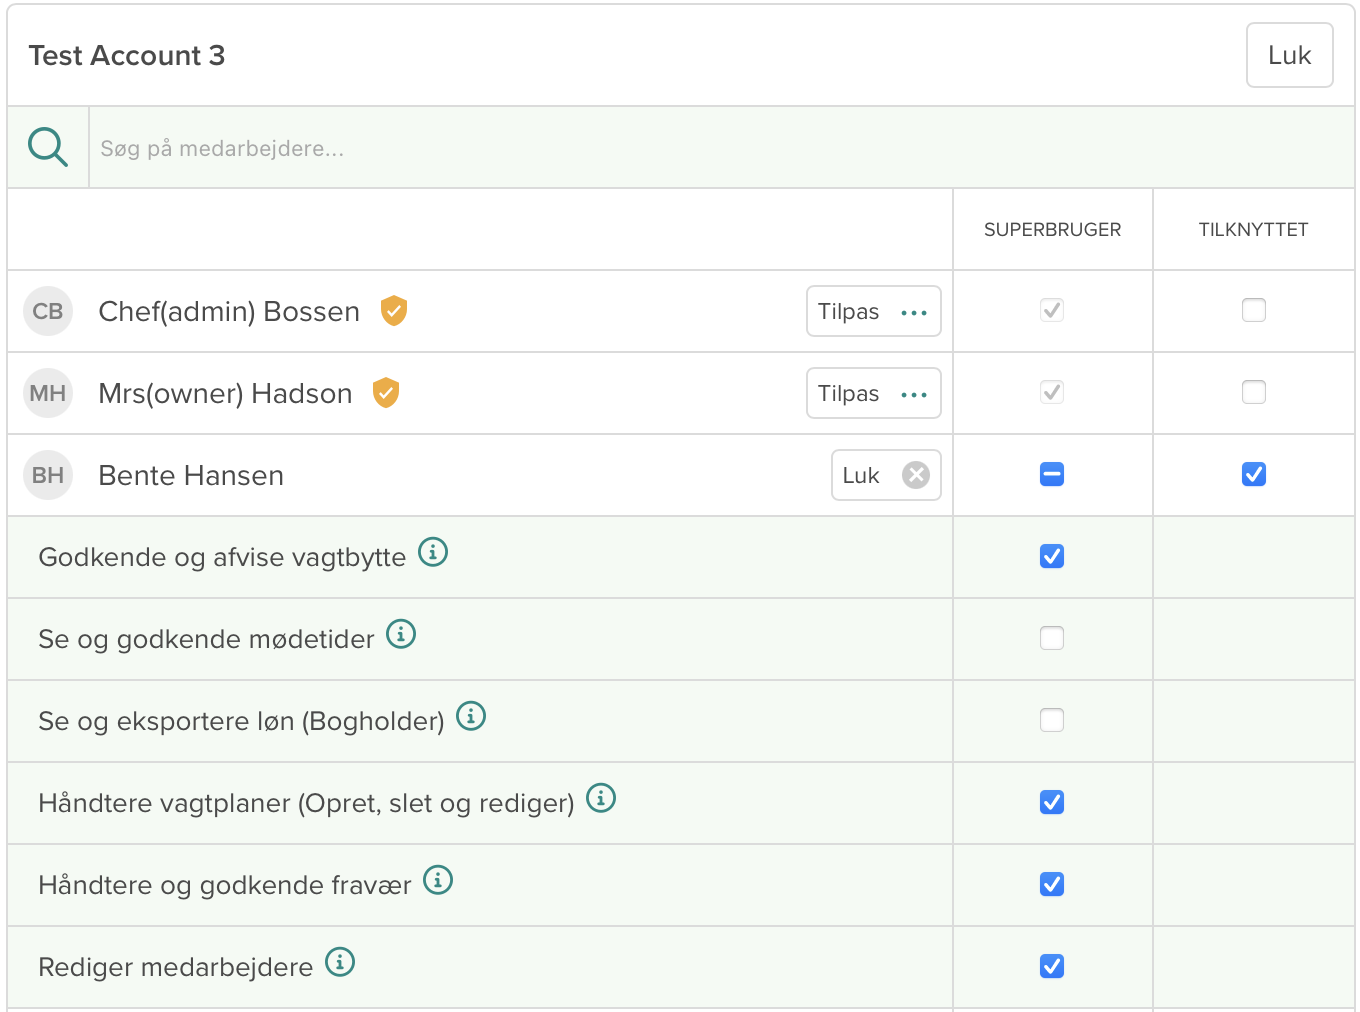The image size is (1360, 1012).
Task: Collapse Bente Hansen's permissions with Luk
Action: tap(885, 475)
